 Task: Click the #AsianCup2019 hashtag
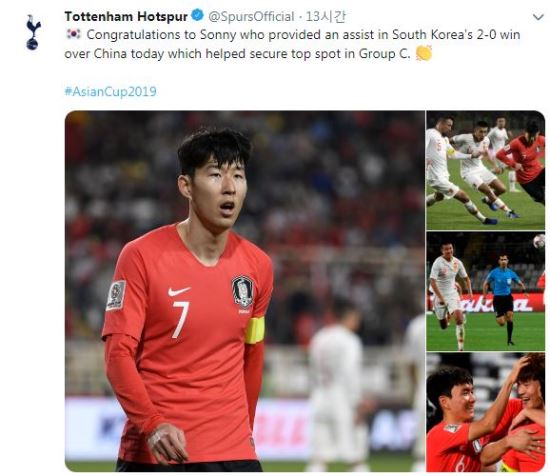(x=110, y=92)
